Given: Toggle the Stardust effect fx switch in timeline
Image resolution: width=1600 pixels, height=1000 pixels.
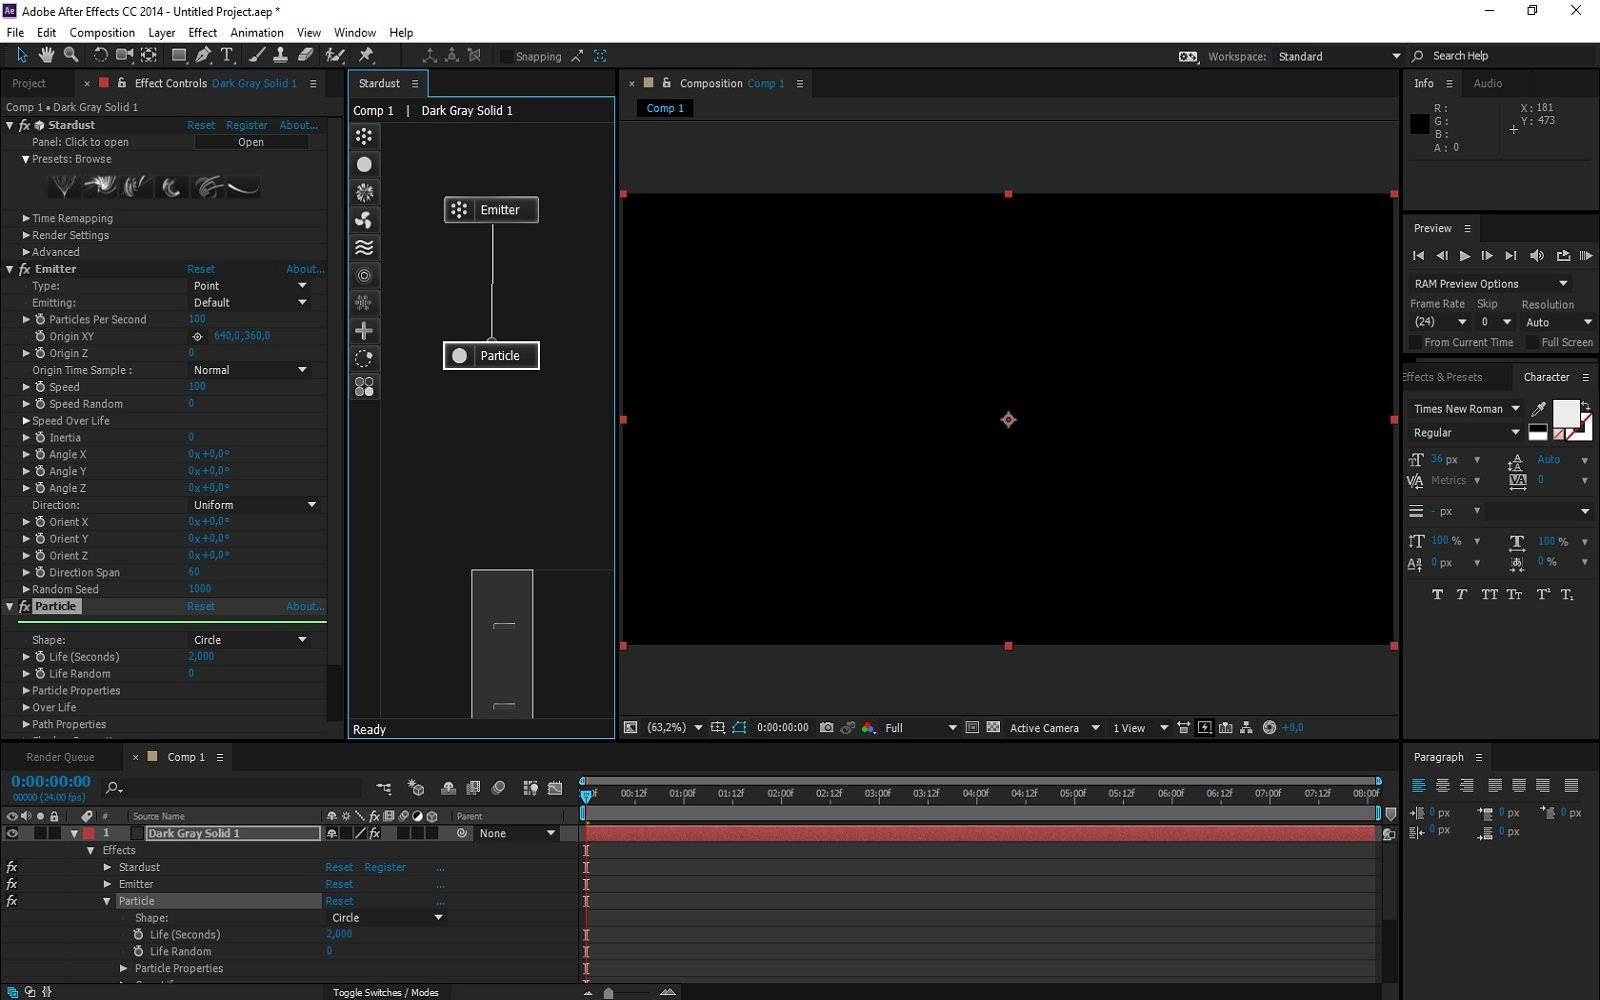Looking at the screenshot, I should click(x=12, y=867).
